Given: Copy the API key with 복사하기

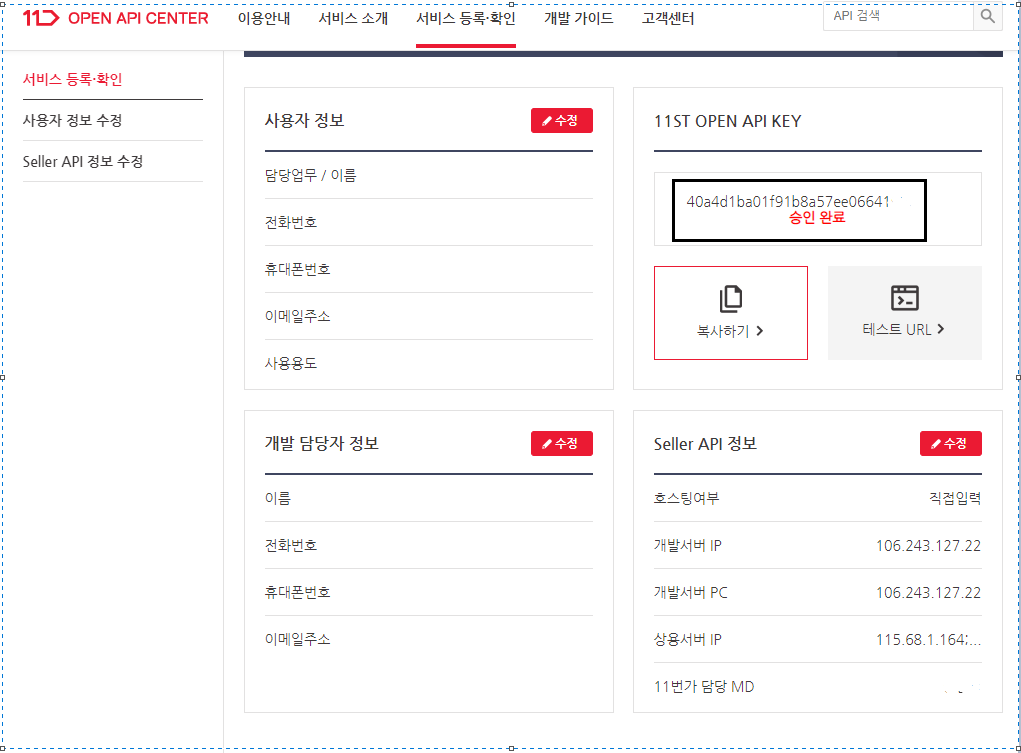Looking at the screenshot, I should click(731, 313).
